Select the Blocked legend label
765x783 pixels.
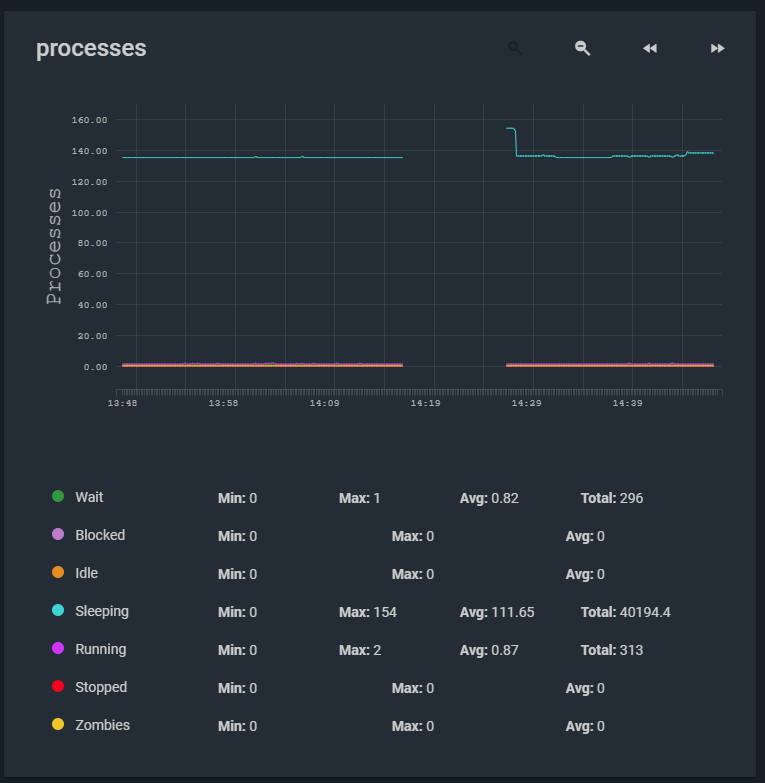pos(100,535)
